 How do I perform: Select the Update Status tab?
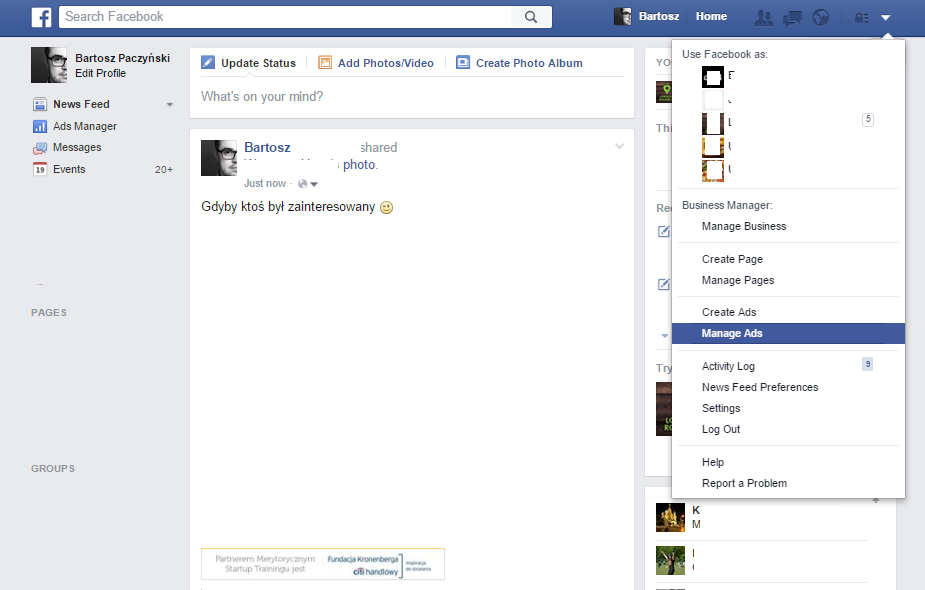[x=258, y=63]
